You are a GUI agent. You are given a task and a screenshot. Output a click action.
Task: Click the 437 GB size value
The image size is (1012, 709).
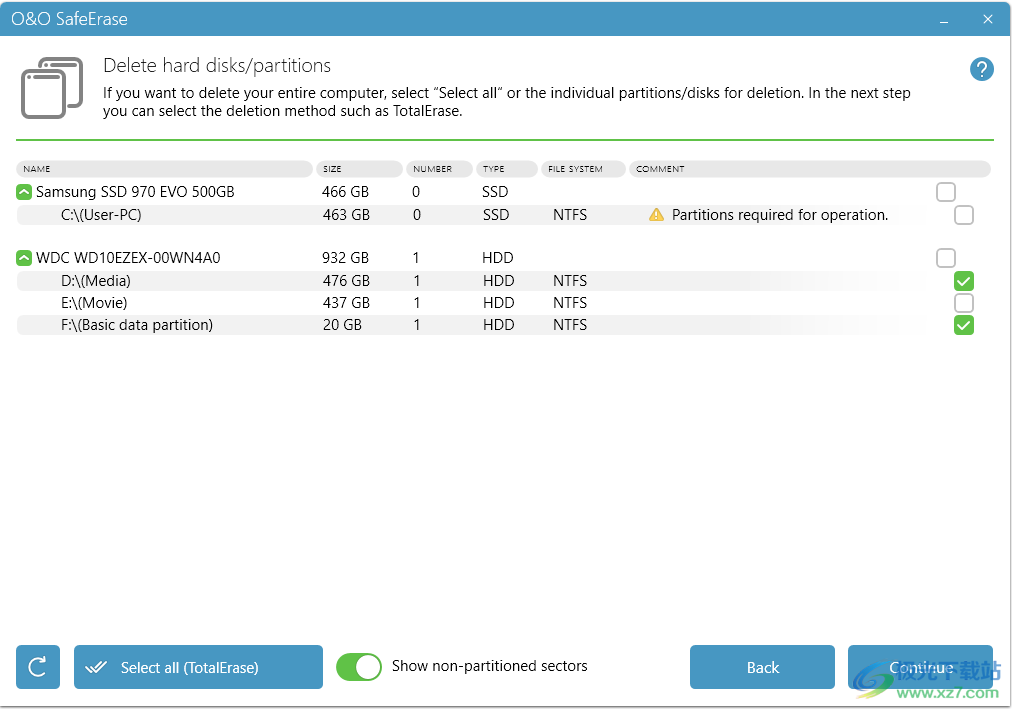click(346, 303)
